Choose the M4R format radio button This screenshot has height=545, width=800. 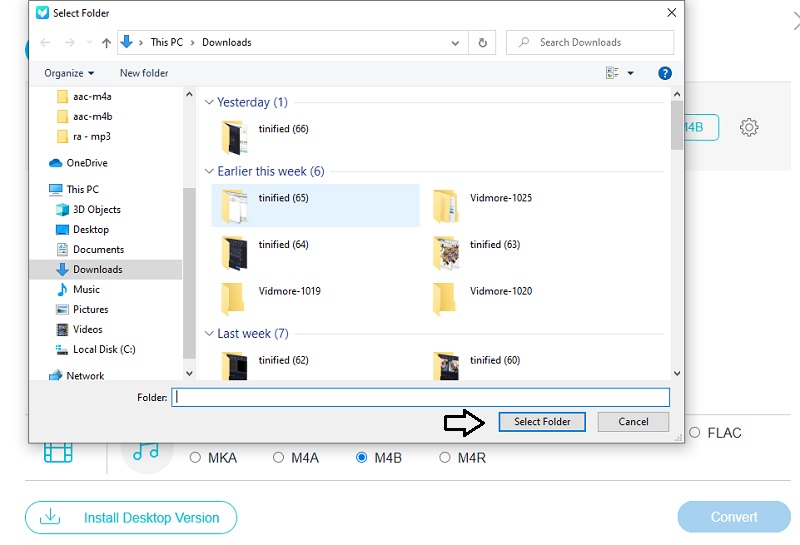click(x=445, y=458)
